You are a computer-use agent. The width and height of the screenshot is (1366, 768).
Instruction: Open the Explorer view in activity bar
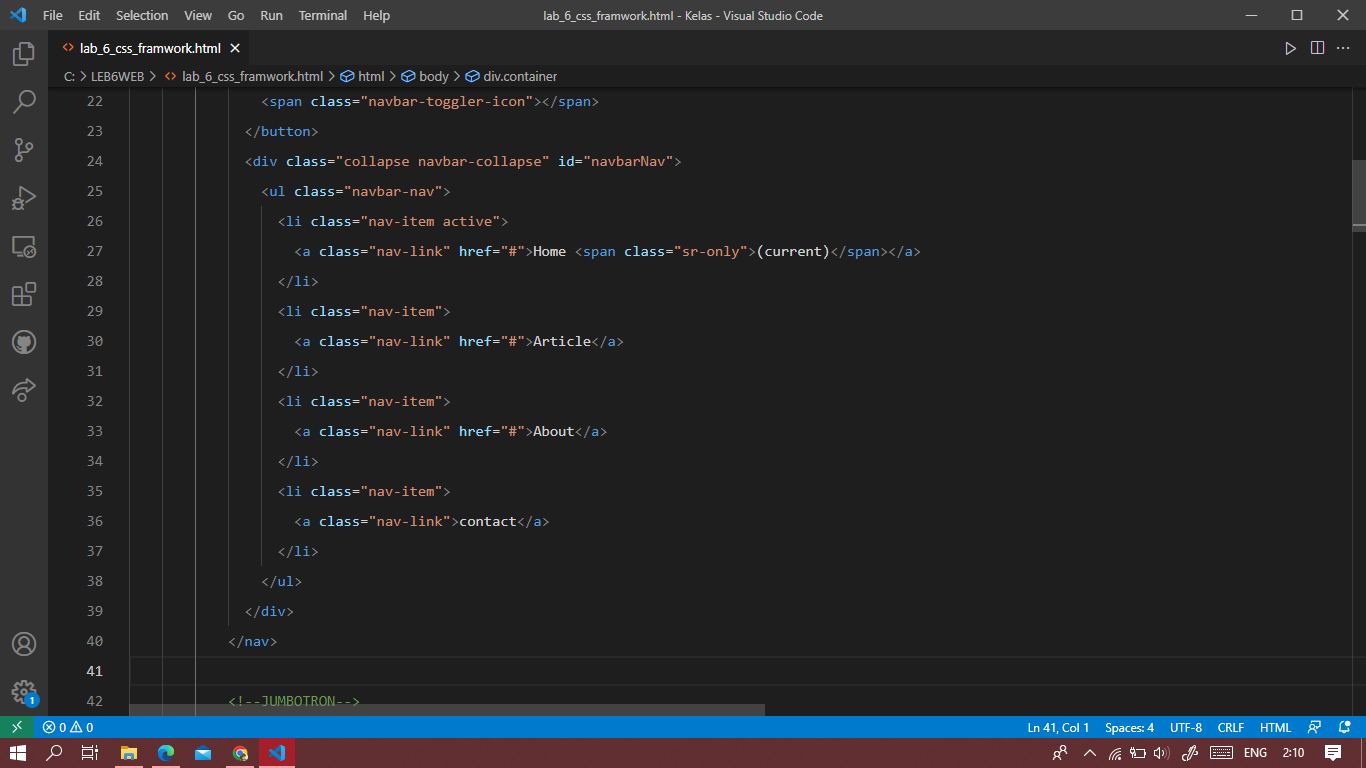(23, 55)
